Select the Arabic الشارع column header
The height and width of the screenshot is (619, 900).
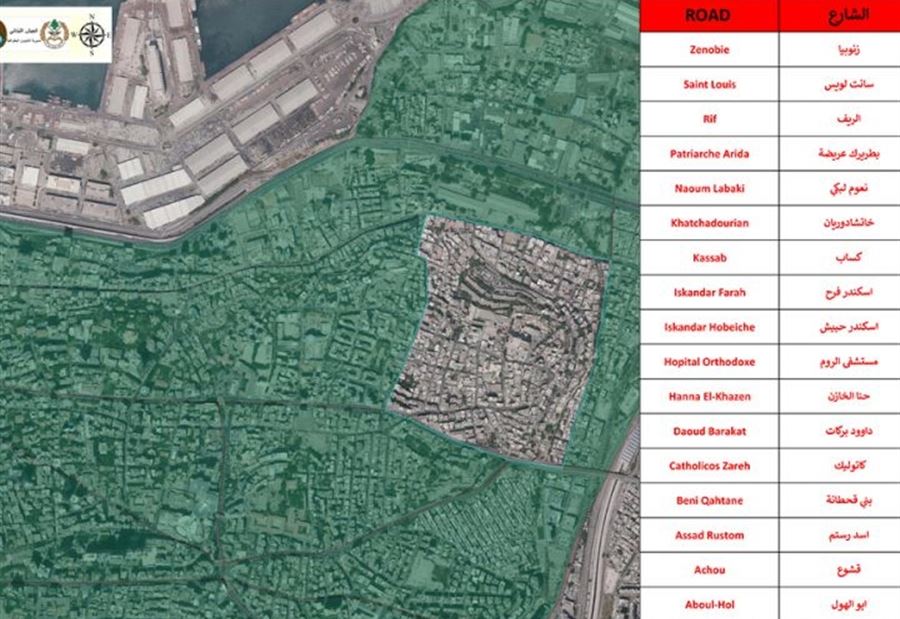(835, 15)
